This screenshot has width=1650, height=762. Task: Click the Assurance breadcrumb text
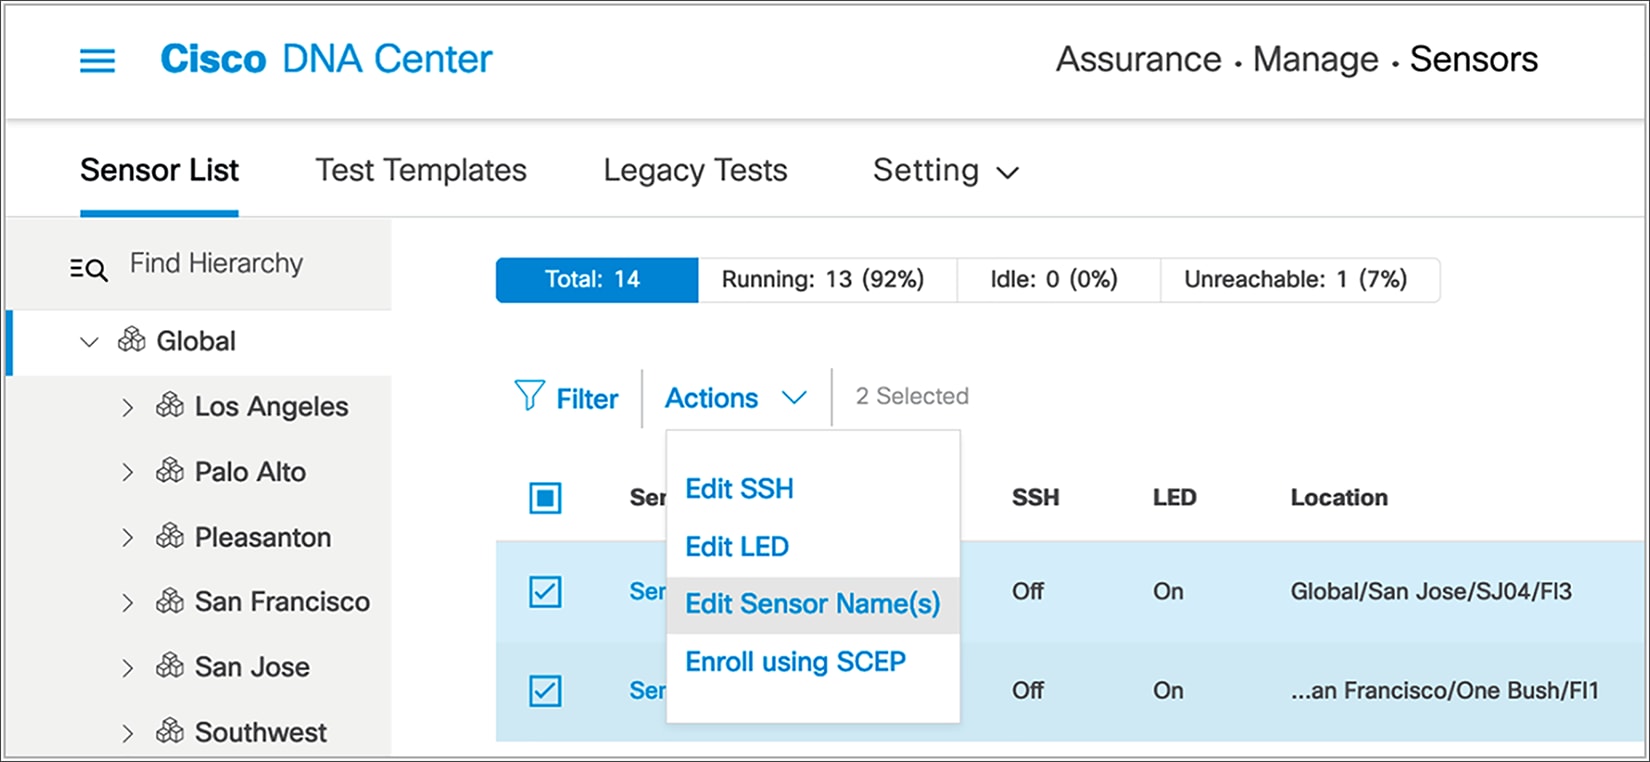click(1139, 60)
